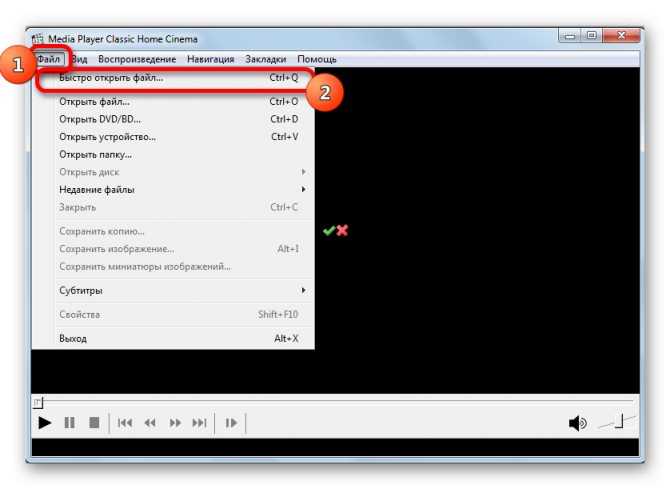
Task: Click Сохранить копию... menu entry
Action: (x=173, y=231)
